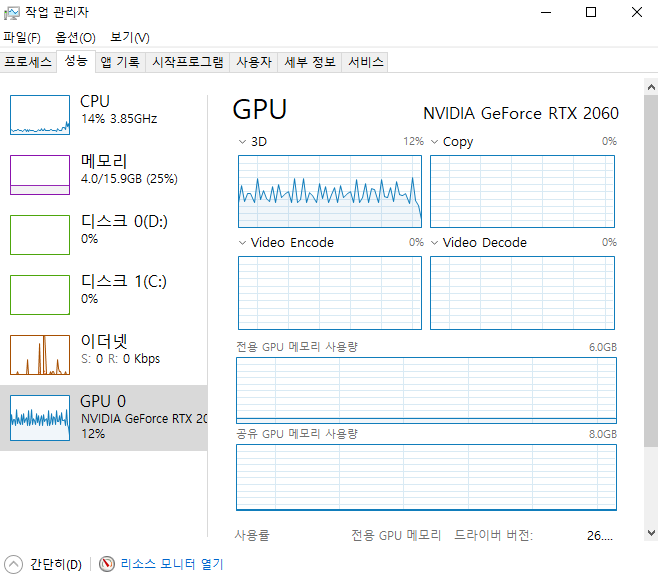Click the 간단히(D) button

pyautogui.click(x=56, y=564)
